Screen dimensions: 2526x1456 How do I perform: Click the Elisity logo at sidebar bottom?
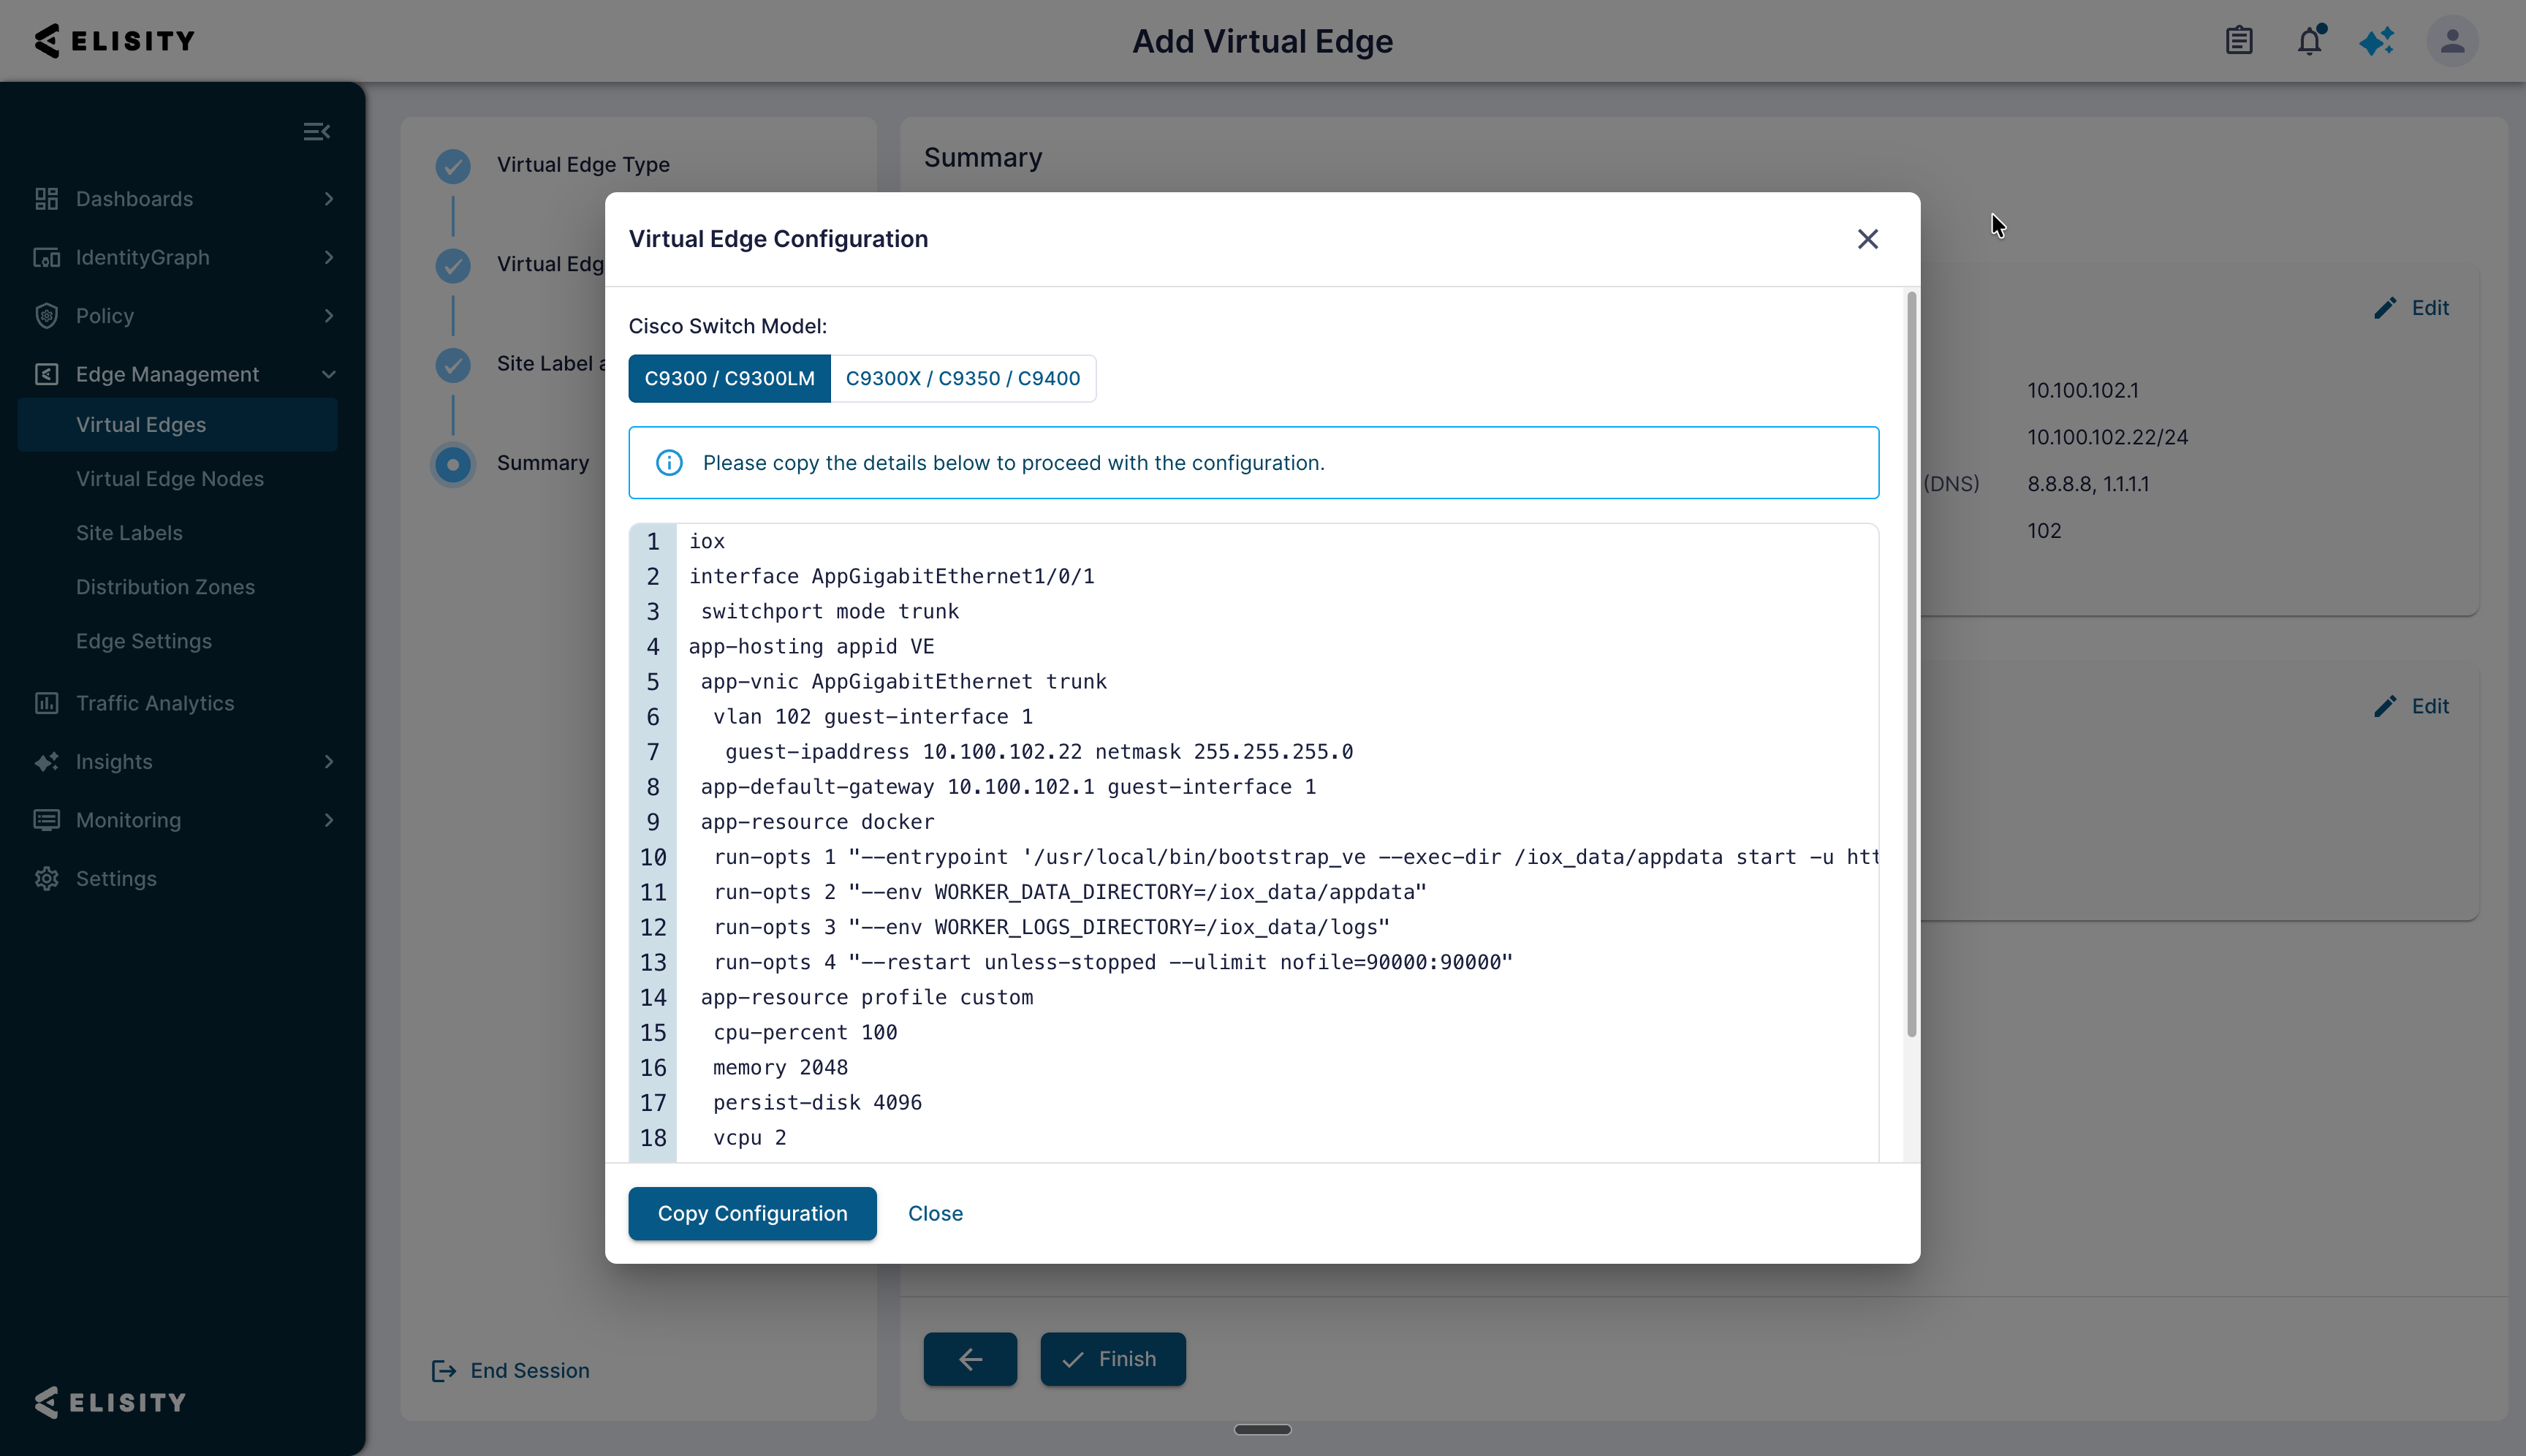pyautogui.click(x=110, y=1401)
